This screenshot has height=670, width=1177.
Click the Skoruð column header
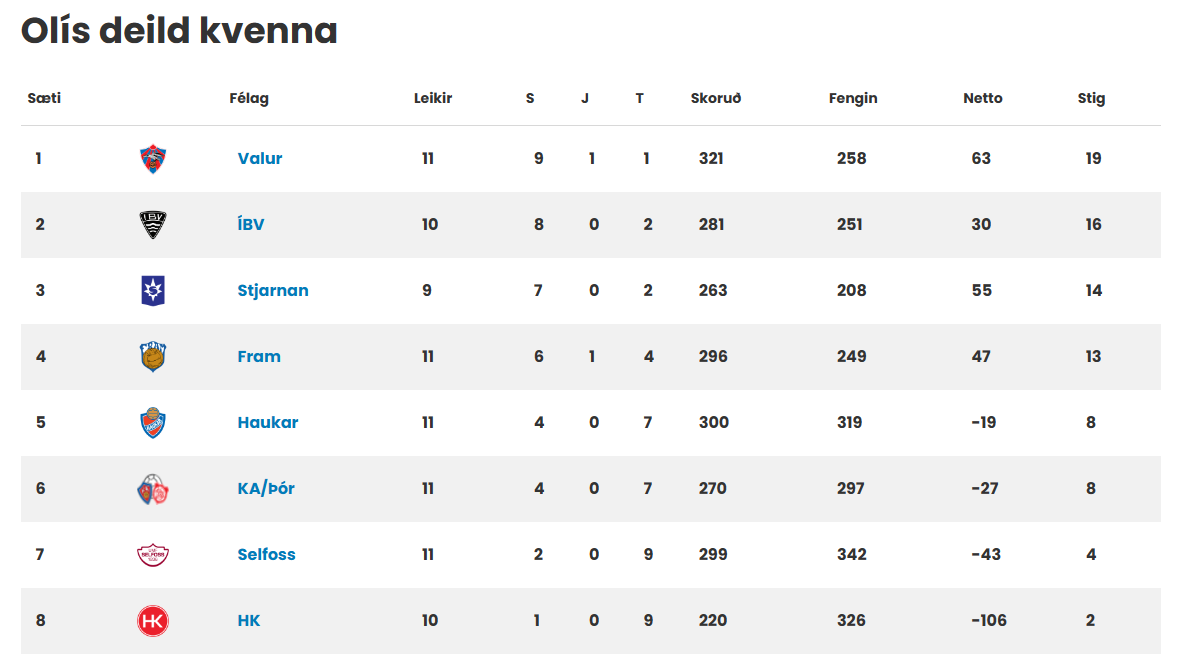(715, 98)
